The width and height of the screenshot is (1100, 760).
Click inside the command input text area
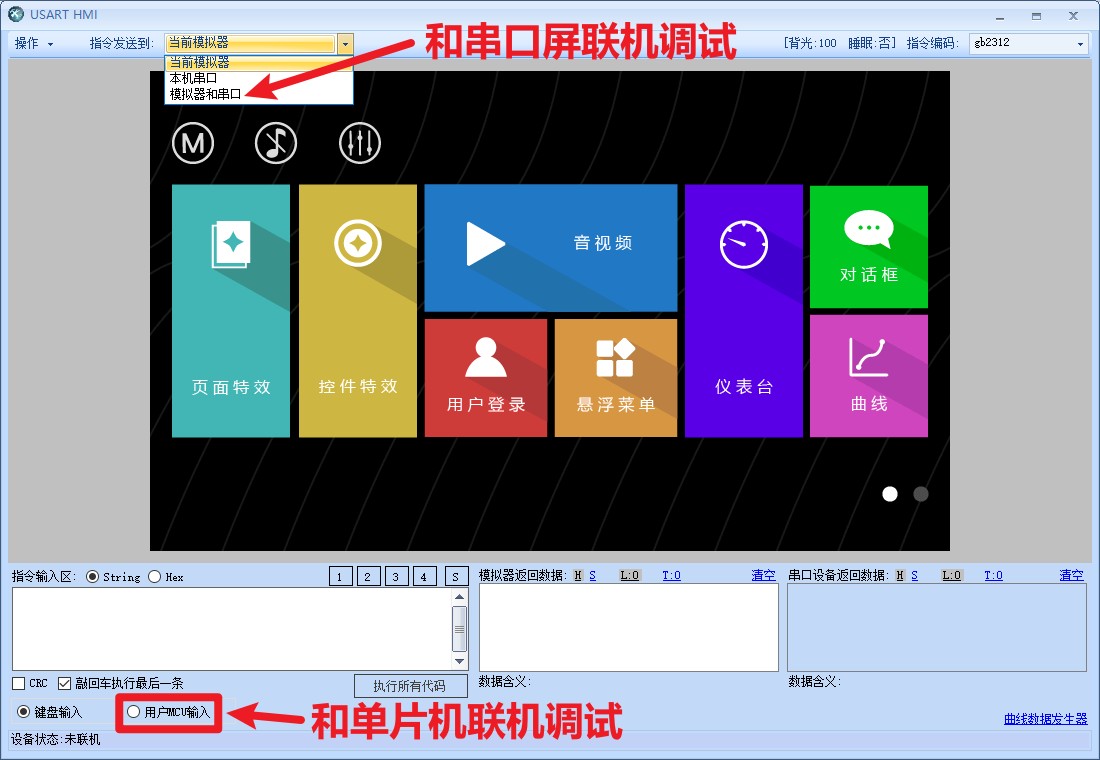tap(230, 628)
